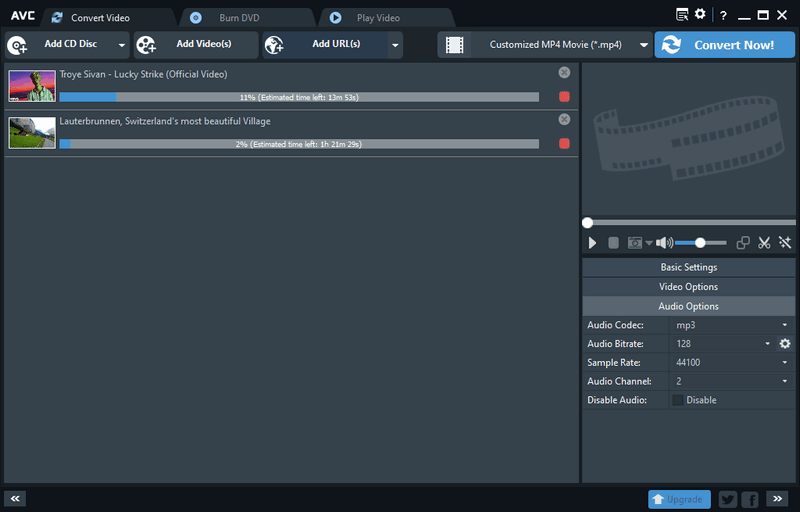Screen dimensions: 800x512
Task: Take a snapshot with the camera icon
Action: click(x=635, y=243)
